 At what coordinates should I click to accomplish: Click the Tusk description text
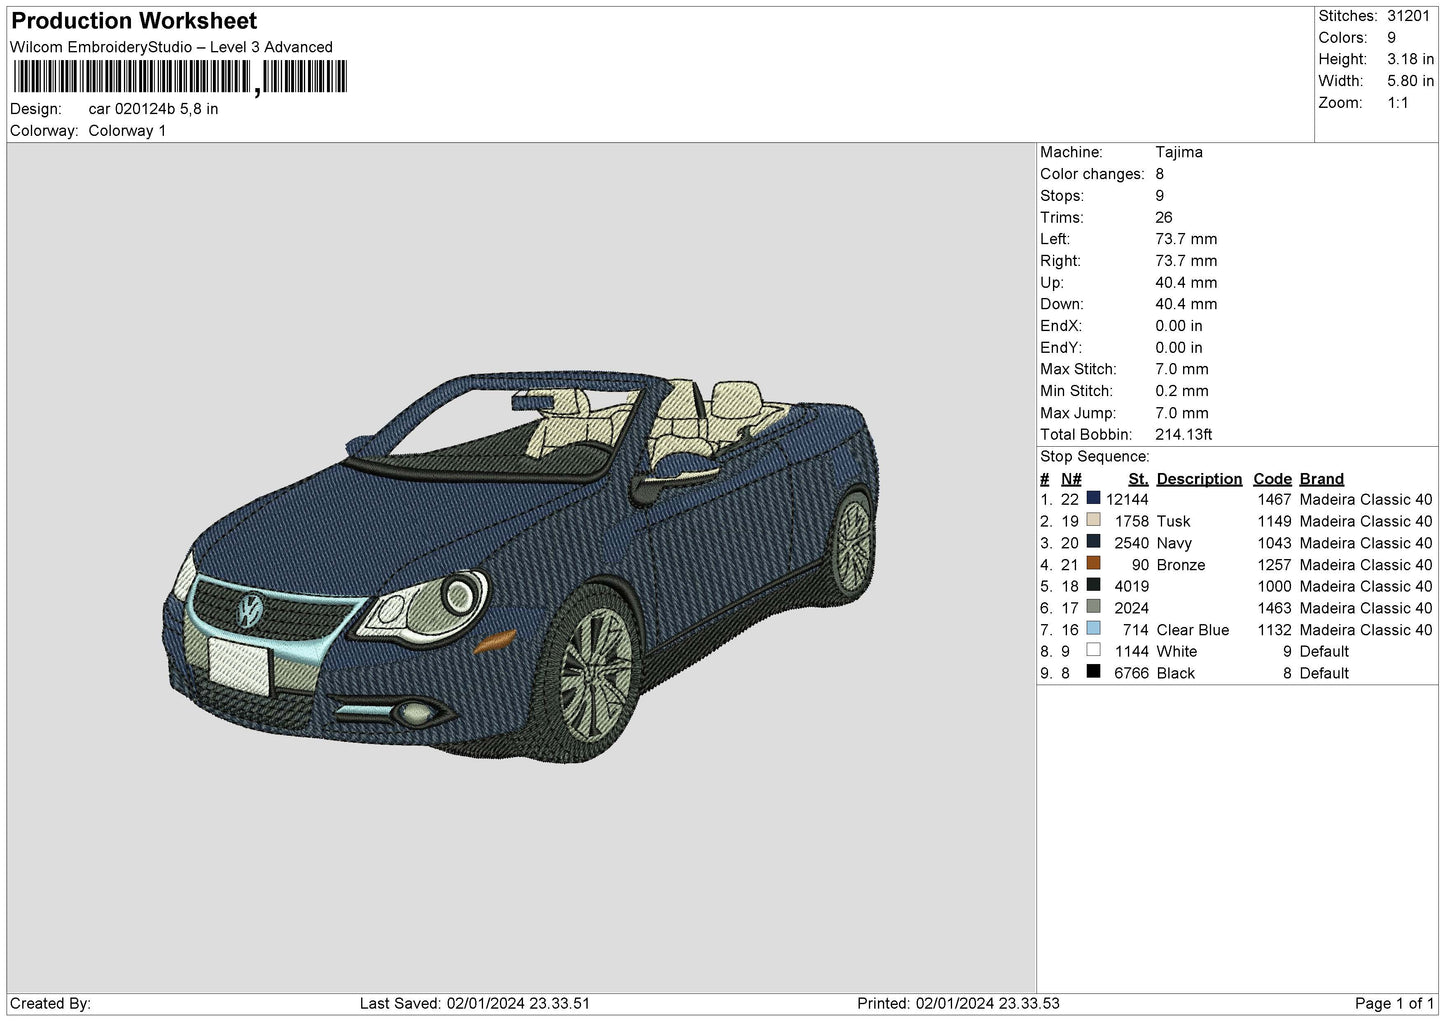click(1173, 521)
